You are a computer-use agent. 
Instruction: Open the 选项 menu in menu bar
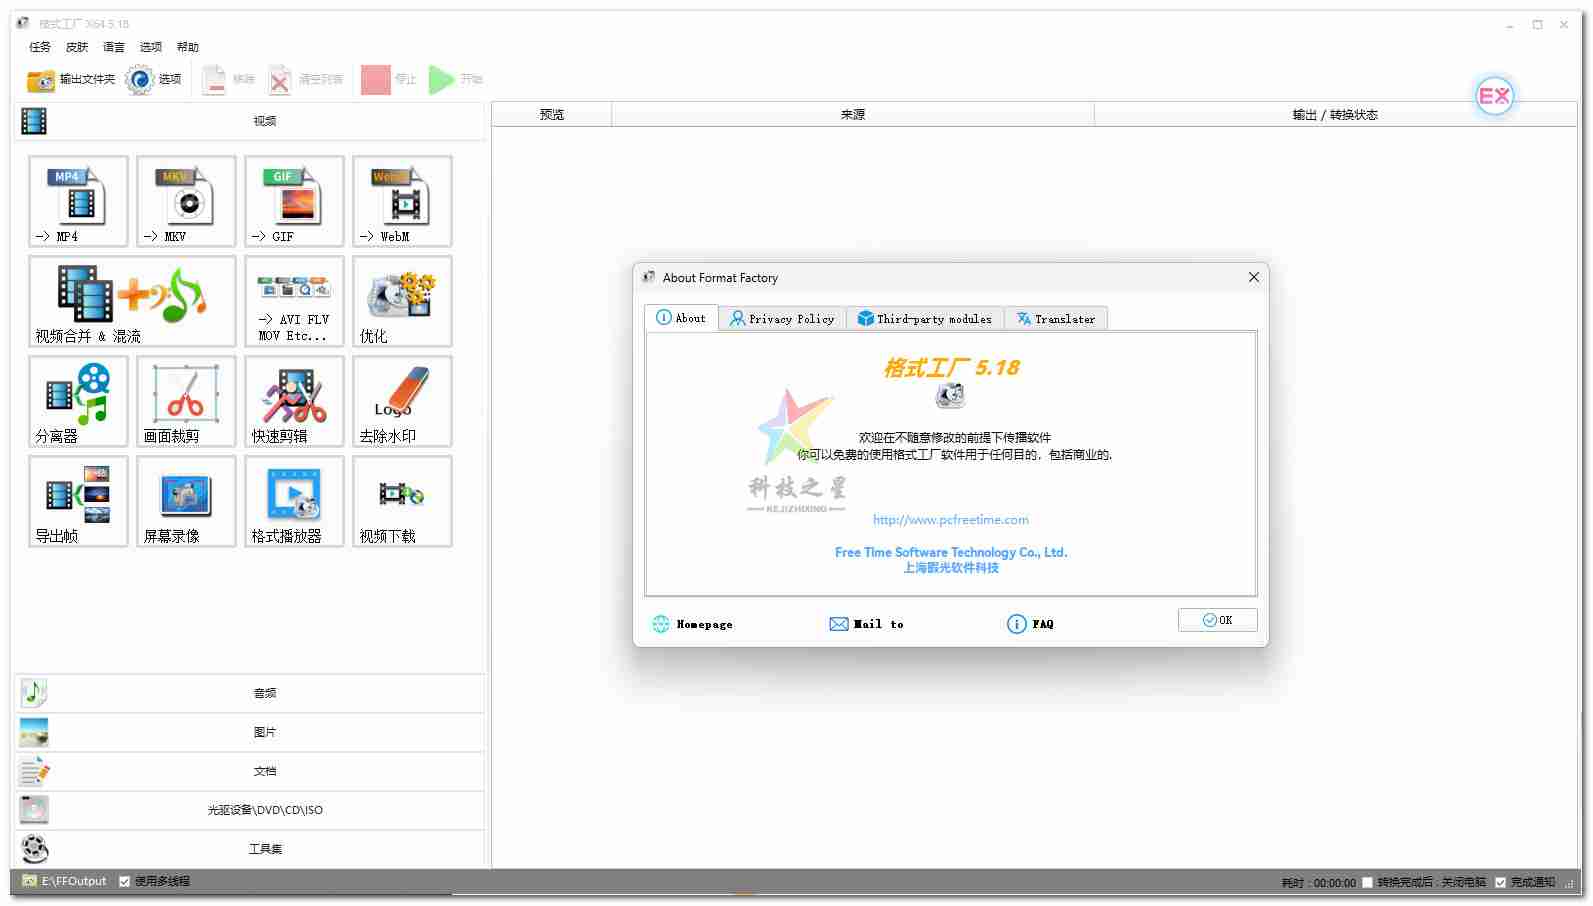point(151,47)
